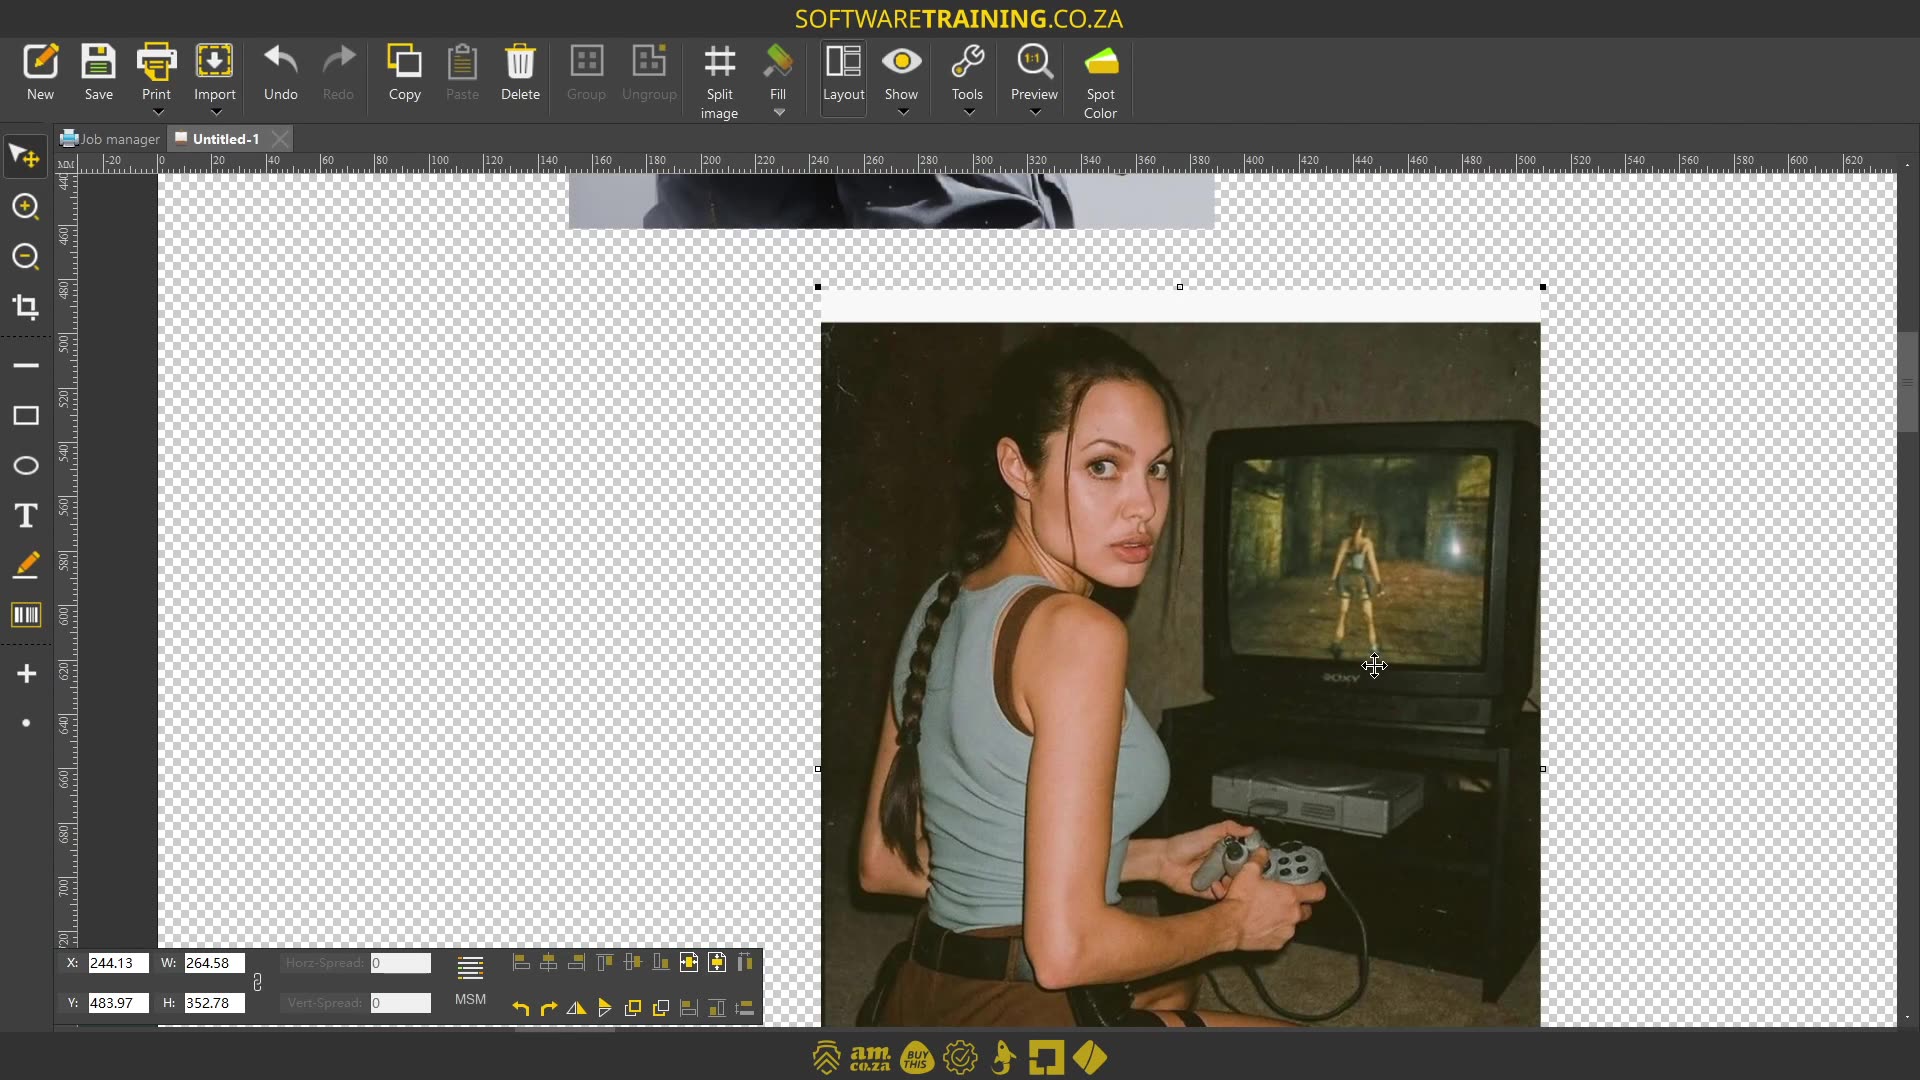Image resolution: width=1920 pixels, height=1080 pixels.
Task: Align objects to horizontal center
Action: pyautogui.click(x=549, y=963)
